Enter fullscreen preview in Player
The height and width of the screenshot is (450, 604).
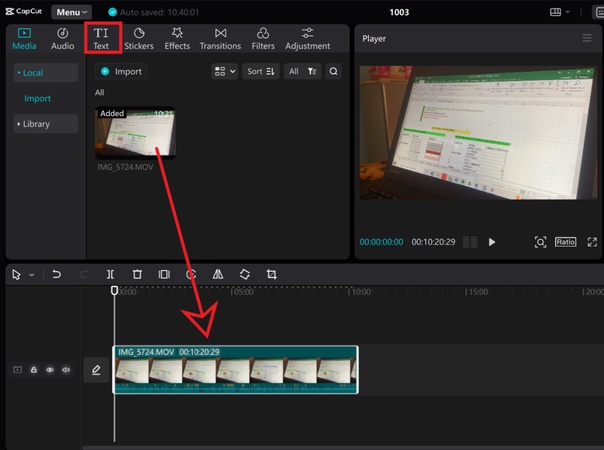coord(592,242)
